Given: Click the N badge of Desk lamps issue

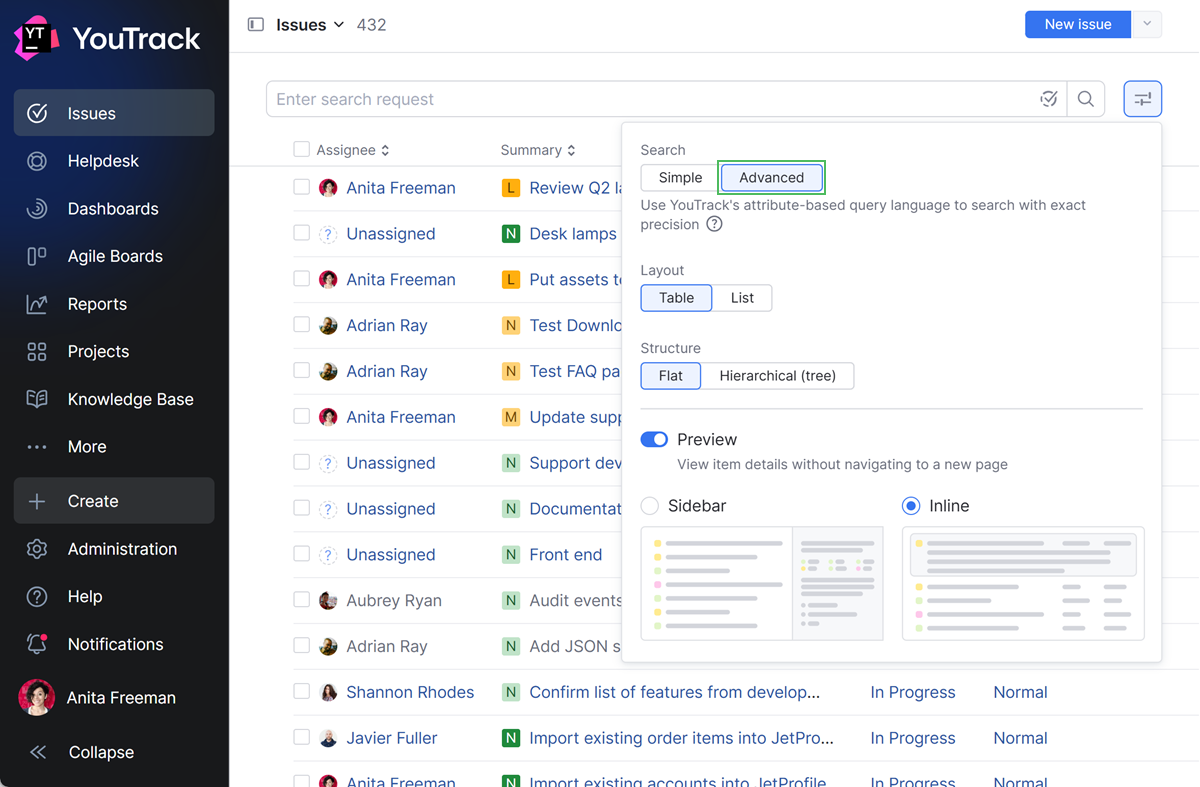Looking at the screenshot, I should 511,234.
